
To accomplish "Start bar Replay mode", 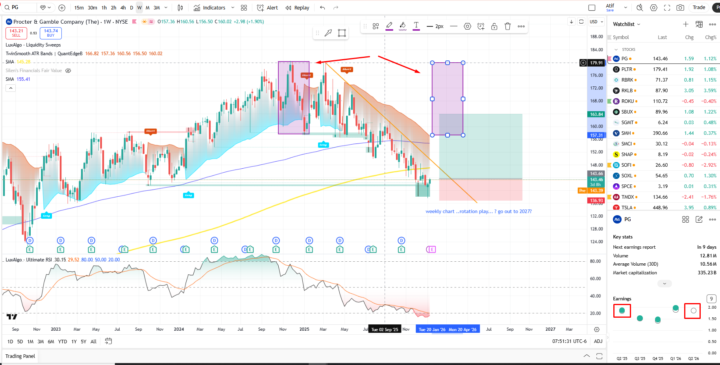I will [x=298, y=8].
